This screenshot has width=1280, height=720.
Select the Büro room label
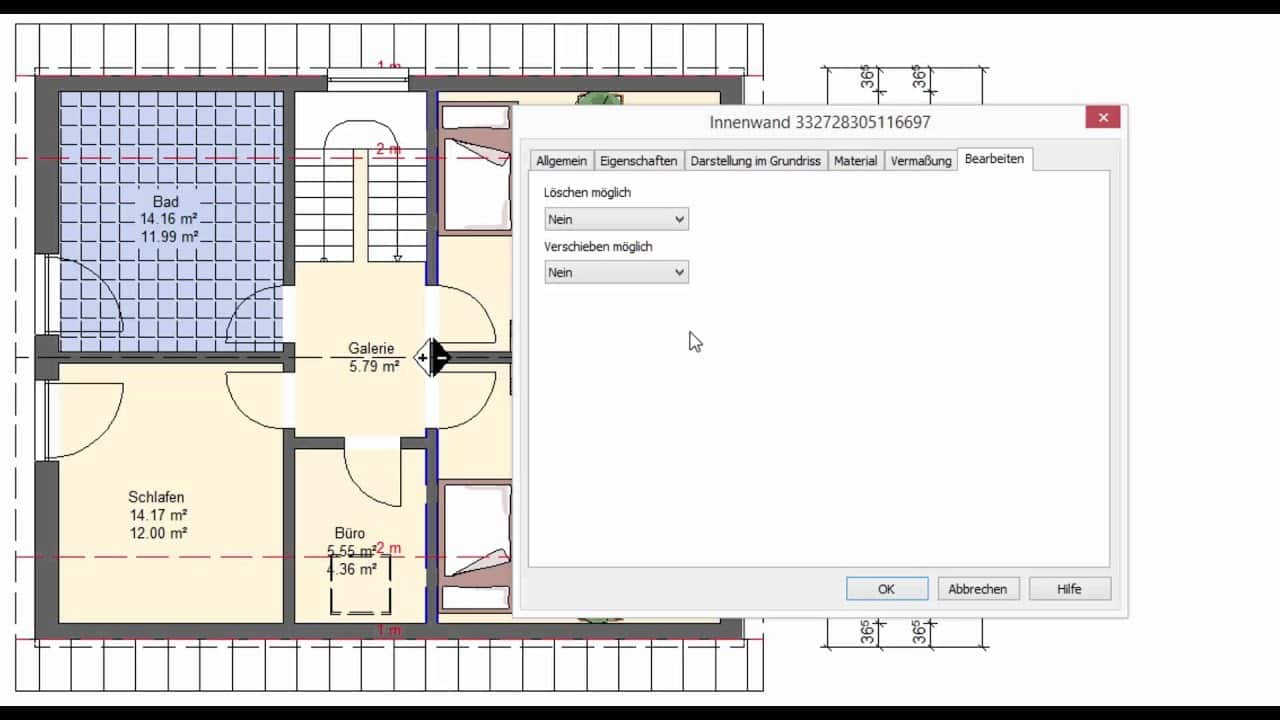tap(350, 533)
